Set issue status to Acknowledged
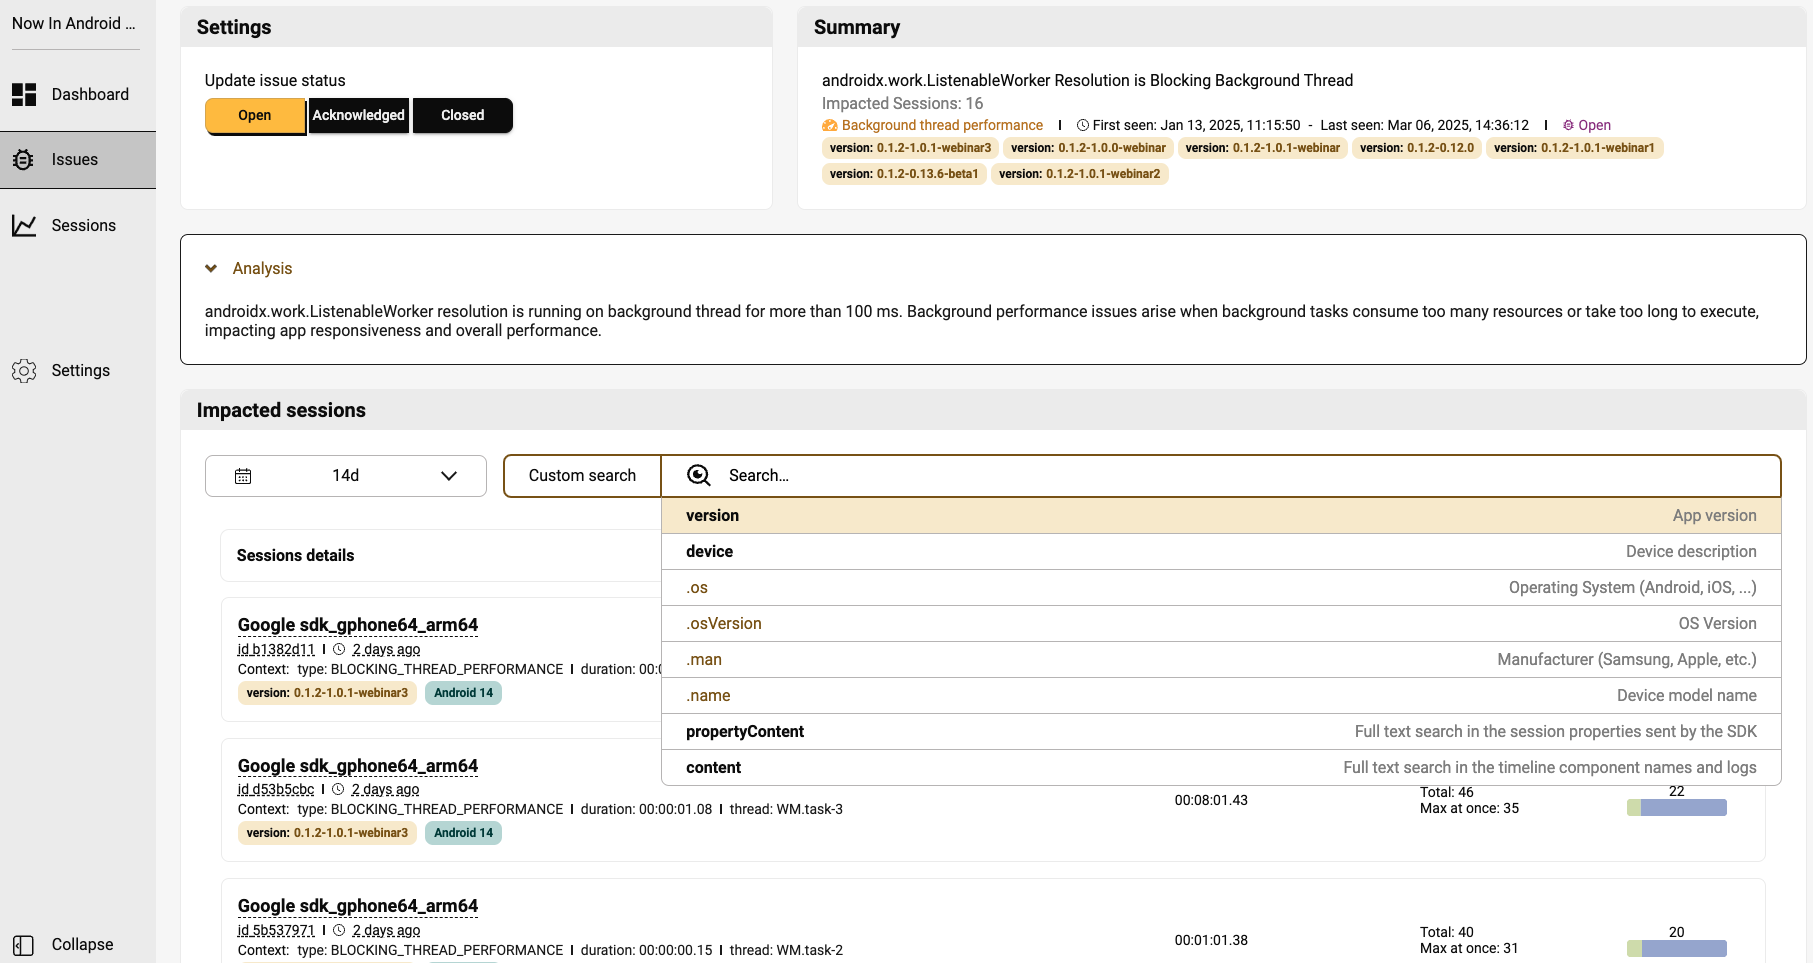Viewport: 1813px width, 963px height. point(358,116)
